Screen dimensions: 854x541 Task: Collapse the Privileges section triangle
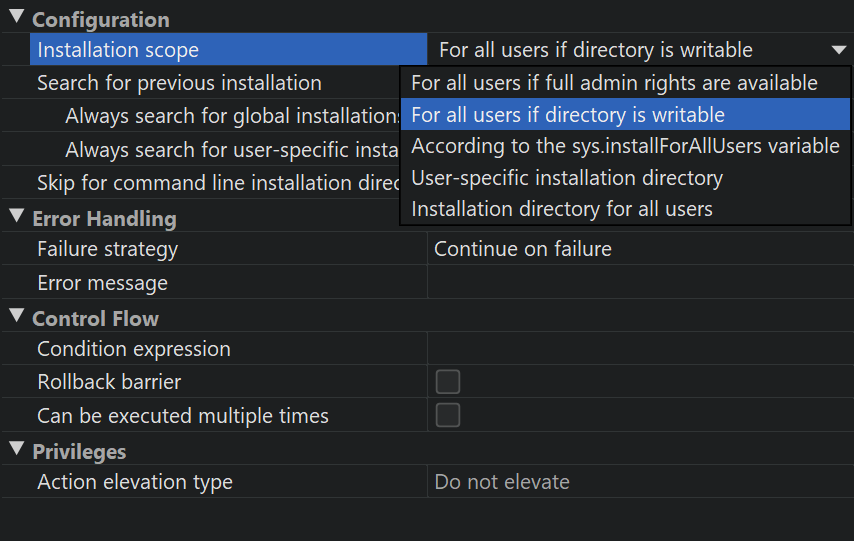click(16, 450)
